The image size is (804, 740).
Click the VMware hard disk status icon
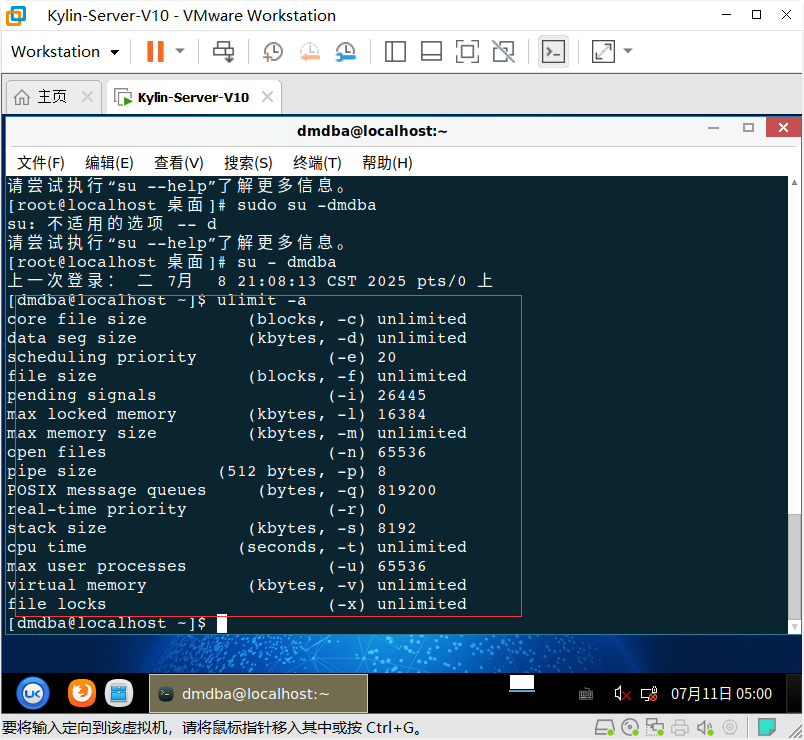(605, 727)
